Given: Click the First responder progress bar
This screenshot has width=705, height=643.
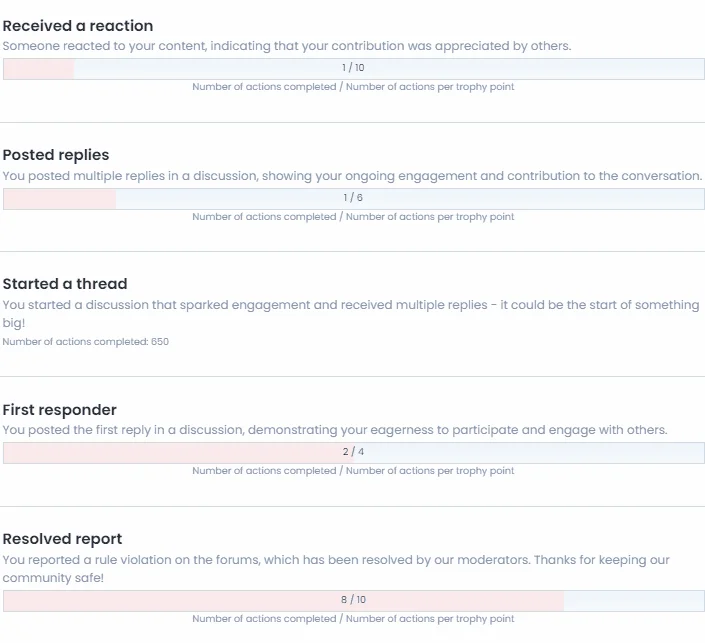Looking at the screenshot, I should point(353,453).
